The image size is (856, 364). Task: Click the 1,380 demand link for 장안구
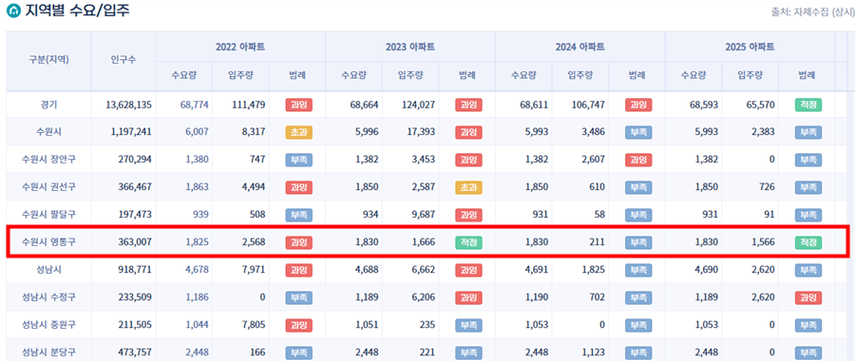click(197, 159)
